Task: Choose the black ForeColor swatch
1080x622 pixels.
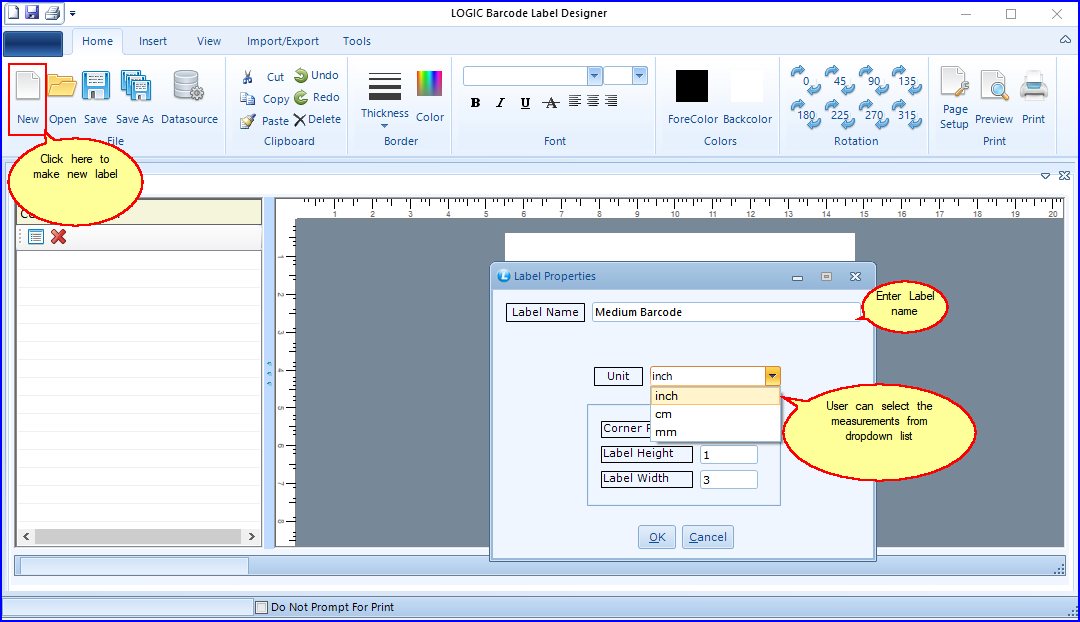Action: pos(692,86)
